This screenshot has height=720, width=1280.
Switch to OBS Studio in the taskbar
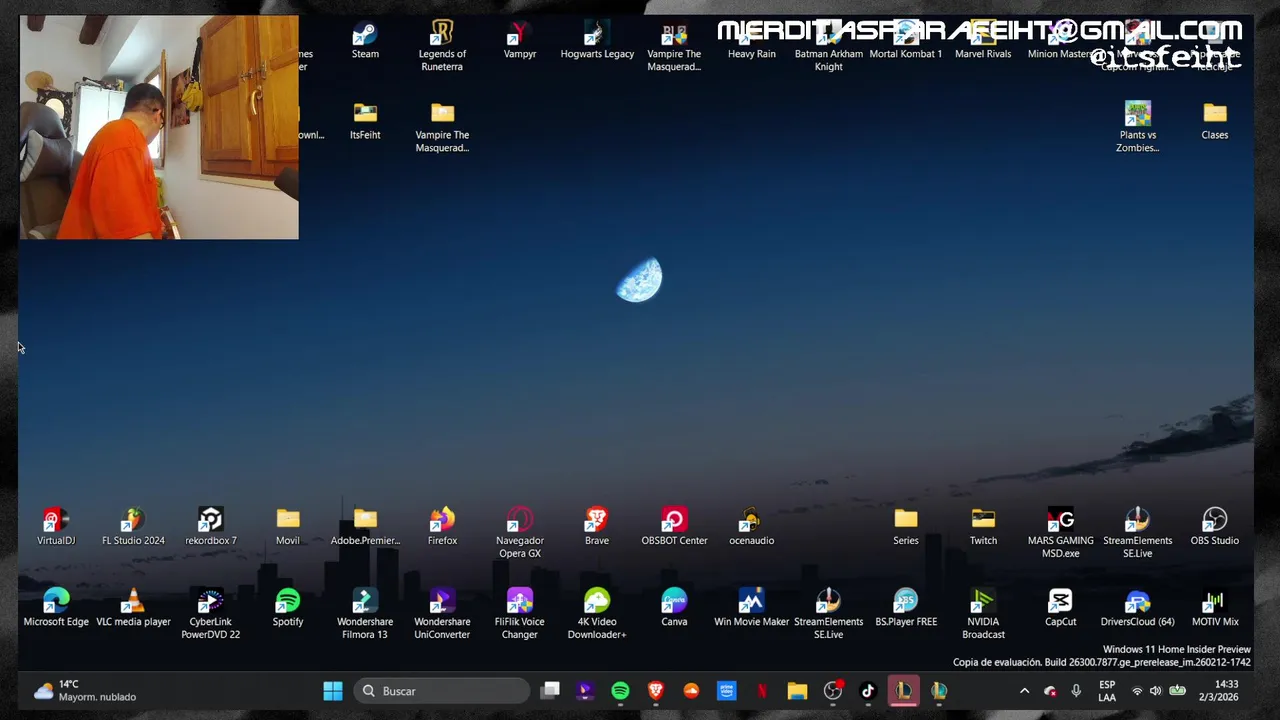point(833,691)
